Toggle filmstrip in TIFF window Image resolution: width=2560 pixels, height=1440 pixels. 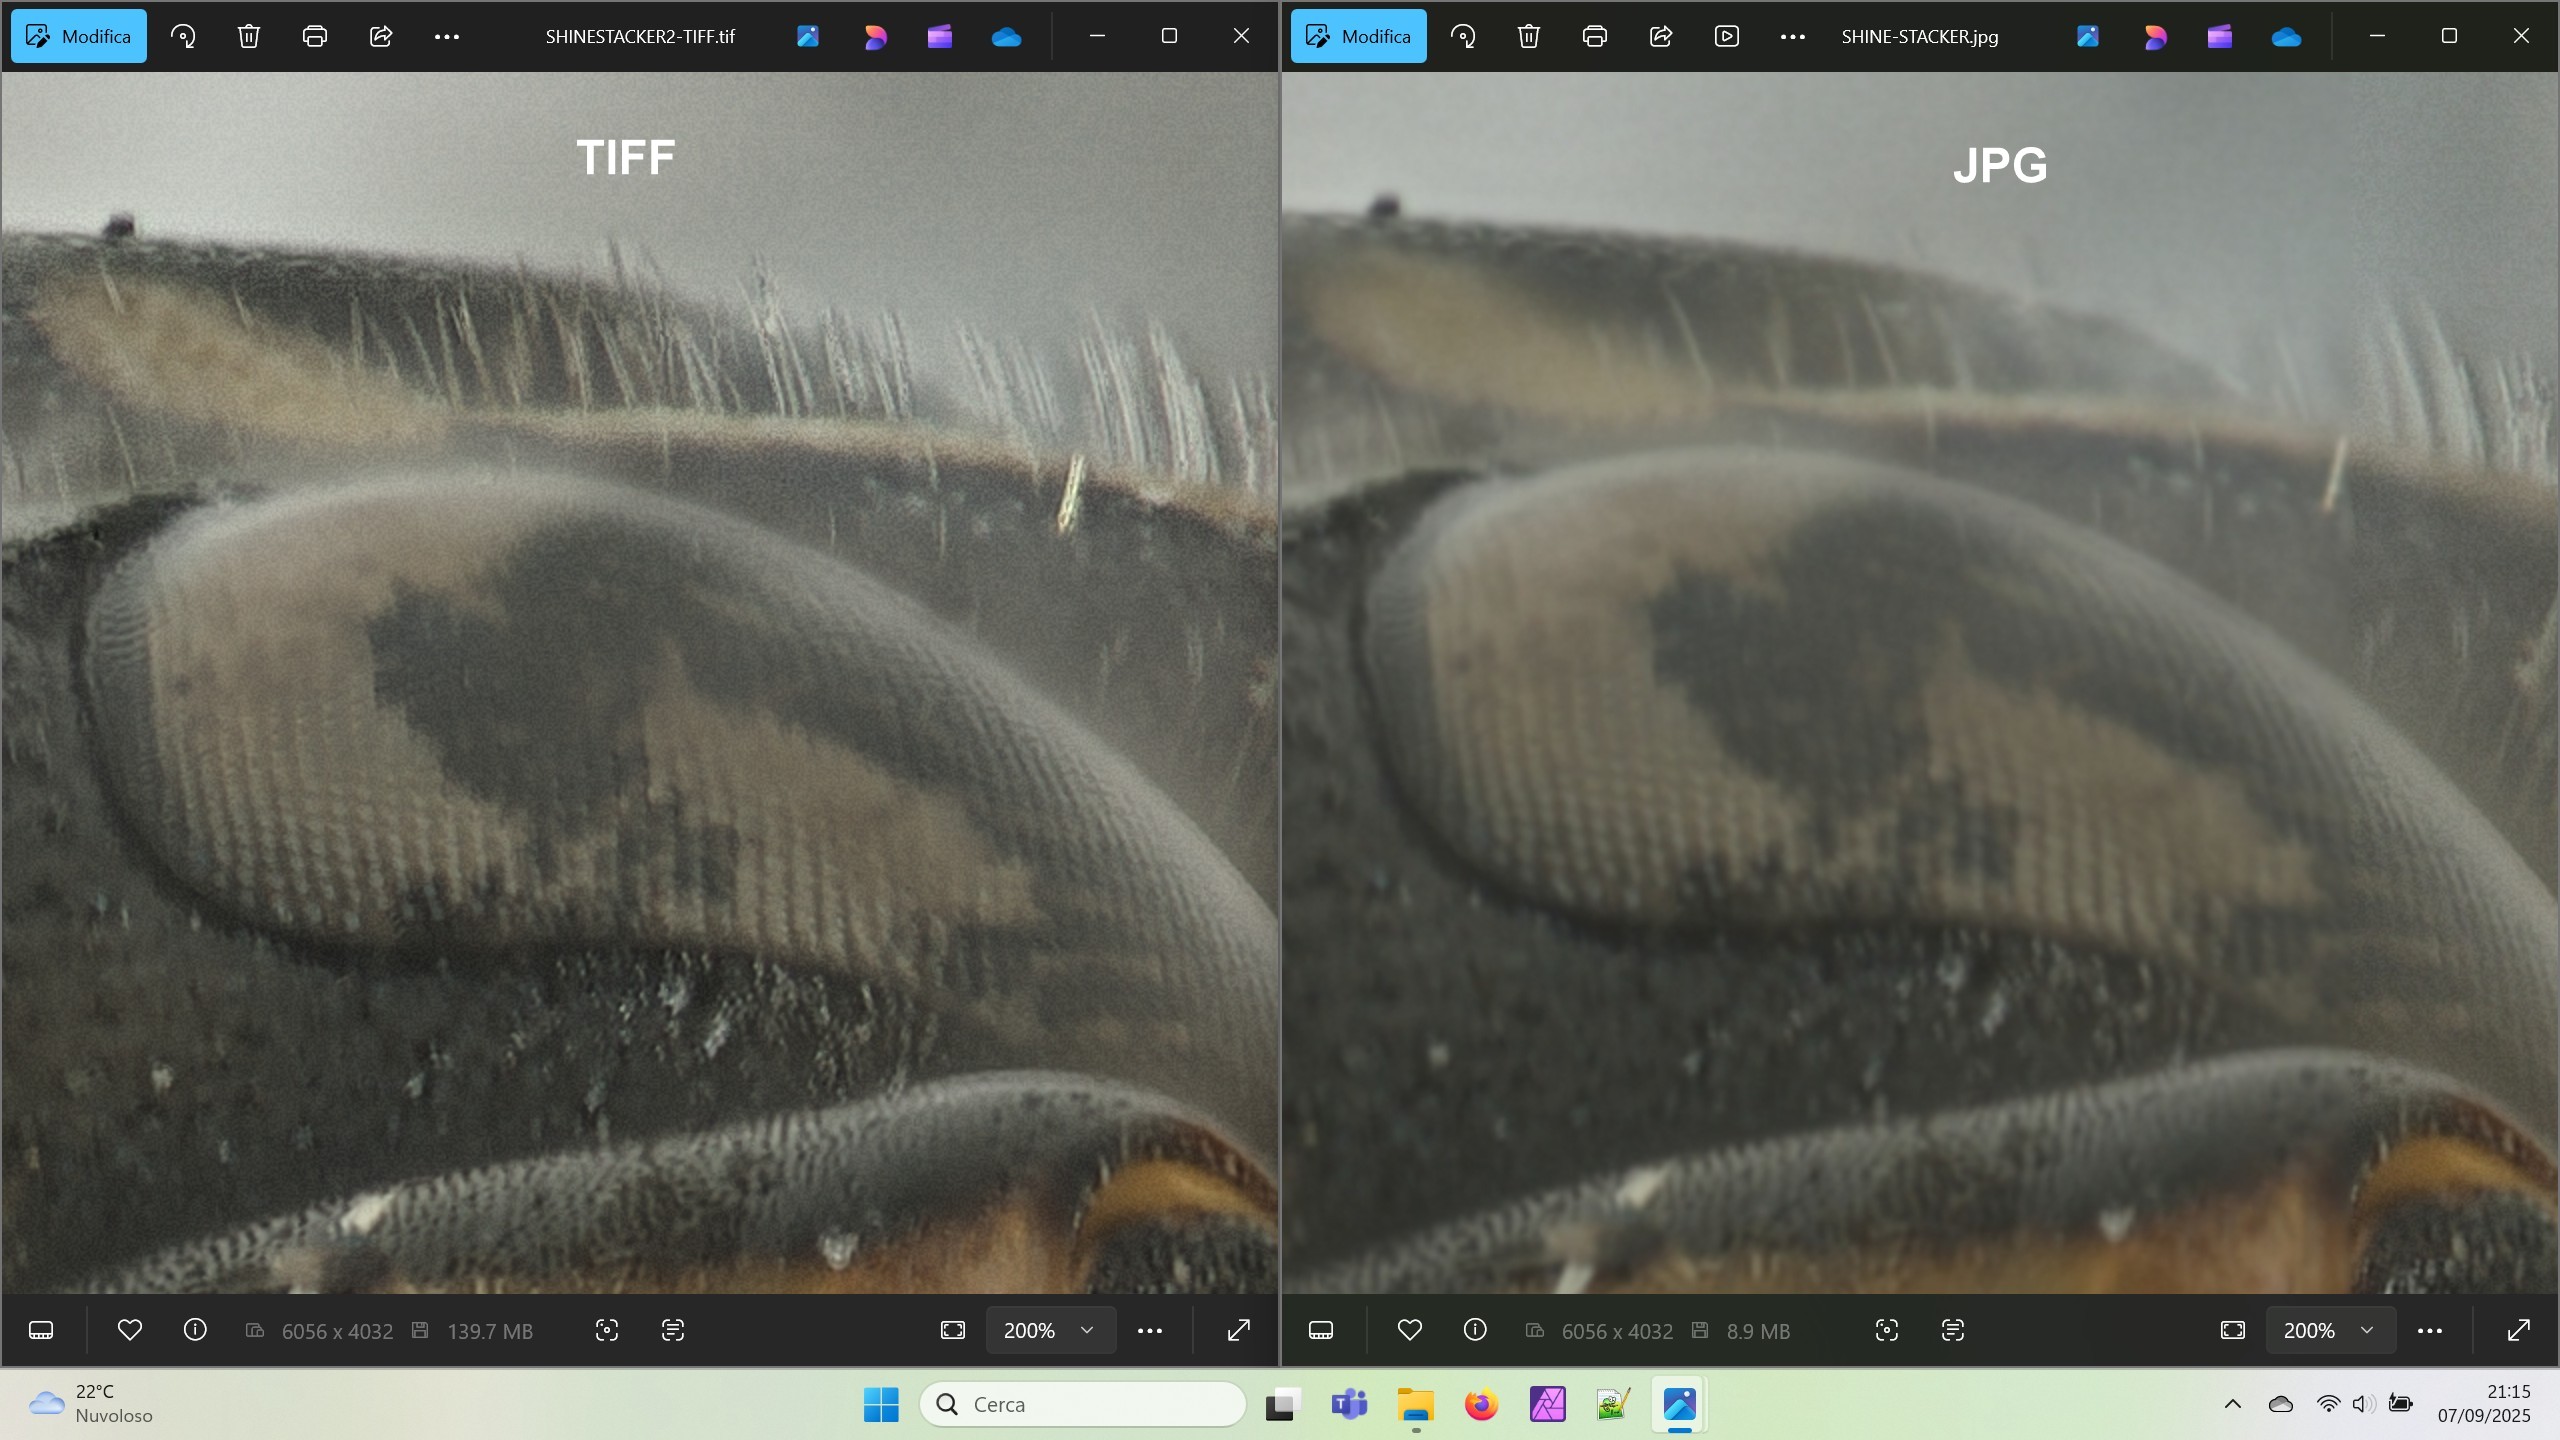click(41, 1330)
